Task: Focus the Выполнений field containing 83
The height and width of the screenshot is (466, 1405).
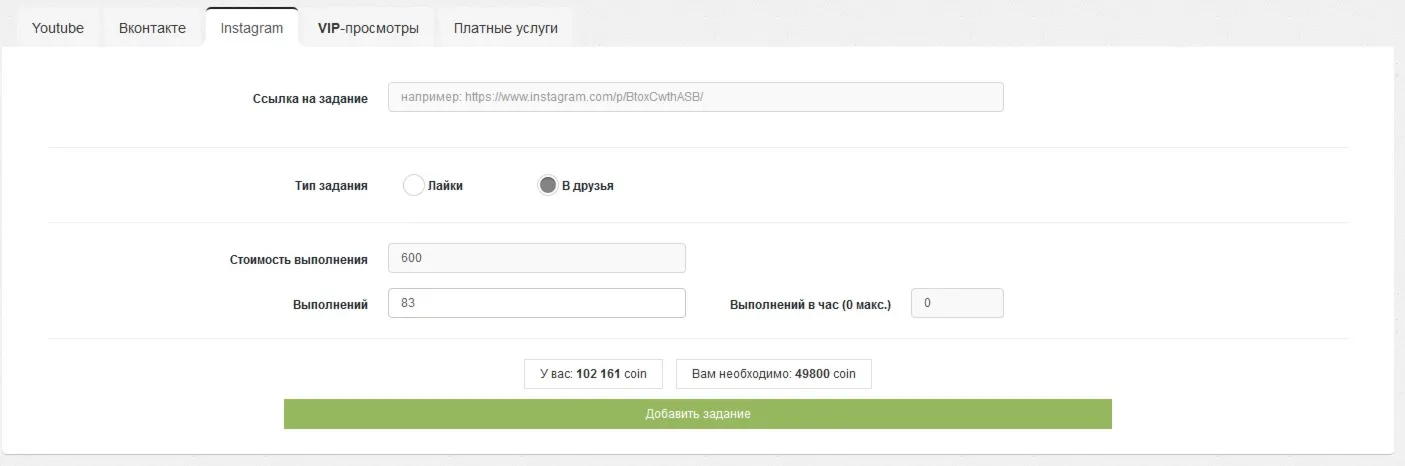Action: 536,303
